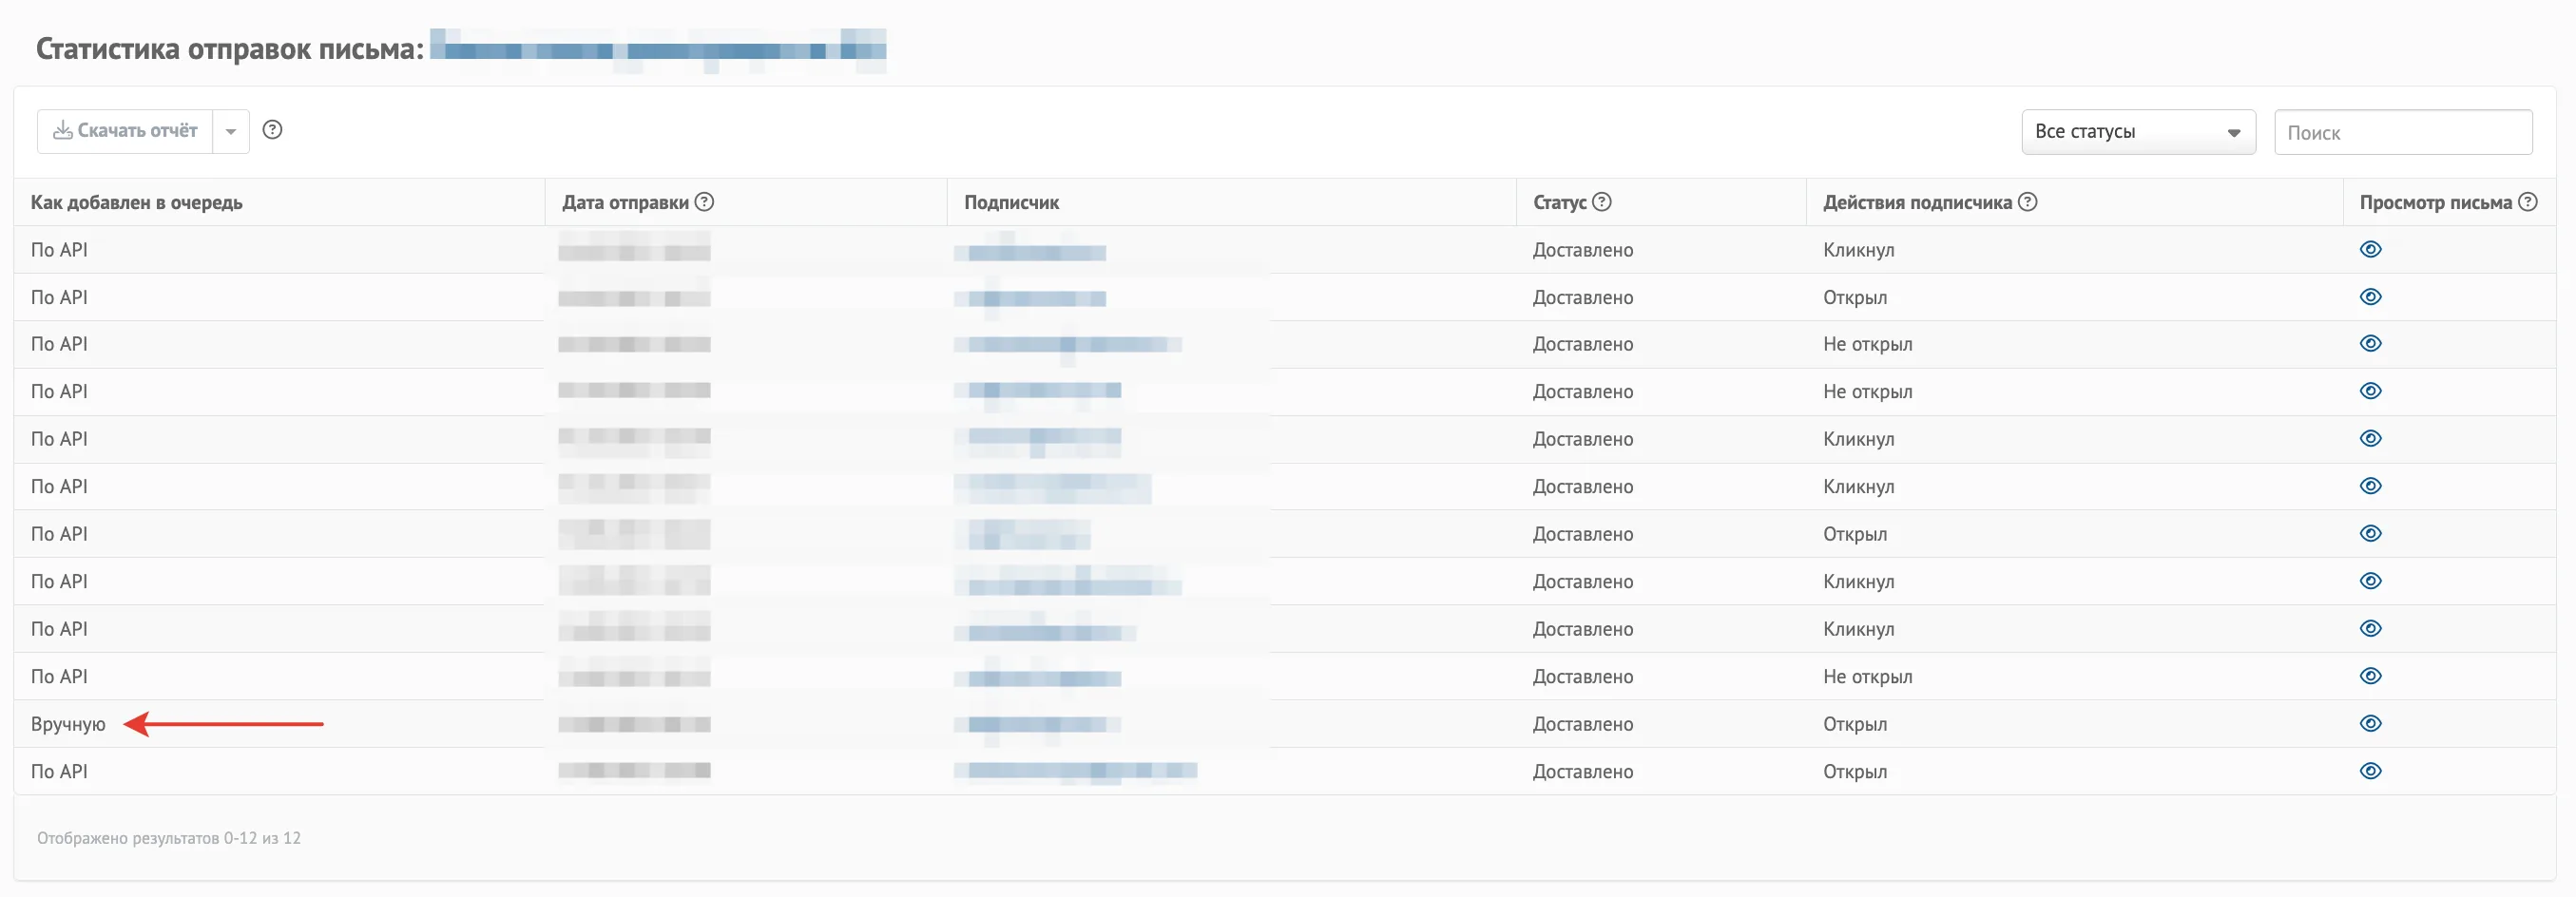The image size is (2576, 897).
Task: Click the blurred letter title in the heading
Action: tap(658, 50)
